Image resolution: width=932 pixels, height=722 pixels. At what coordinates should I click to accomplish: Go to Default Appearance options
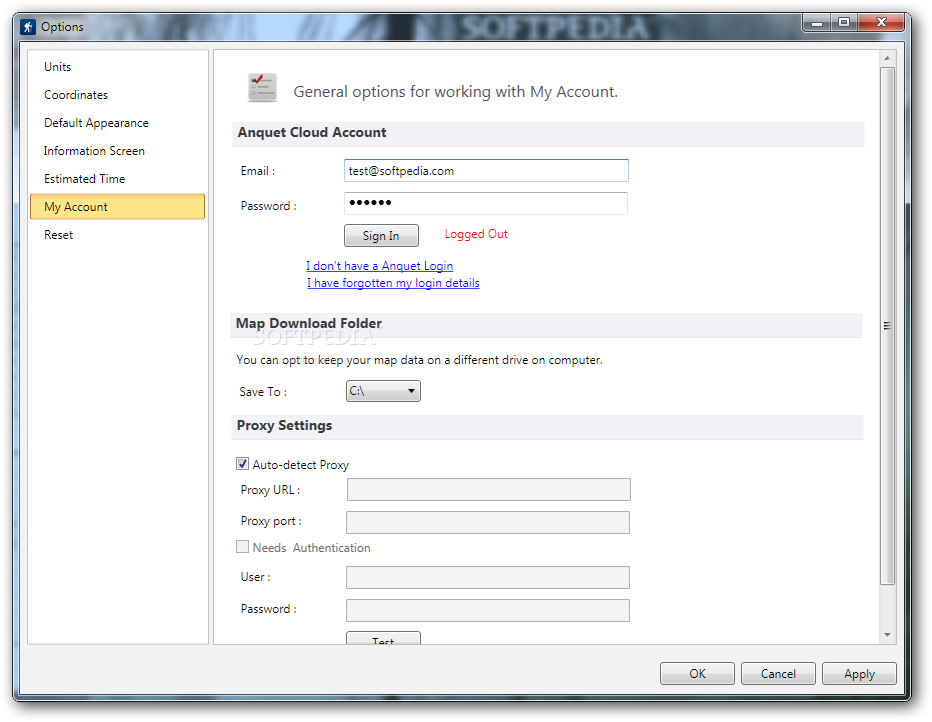point(96,122)
